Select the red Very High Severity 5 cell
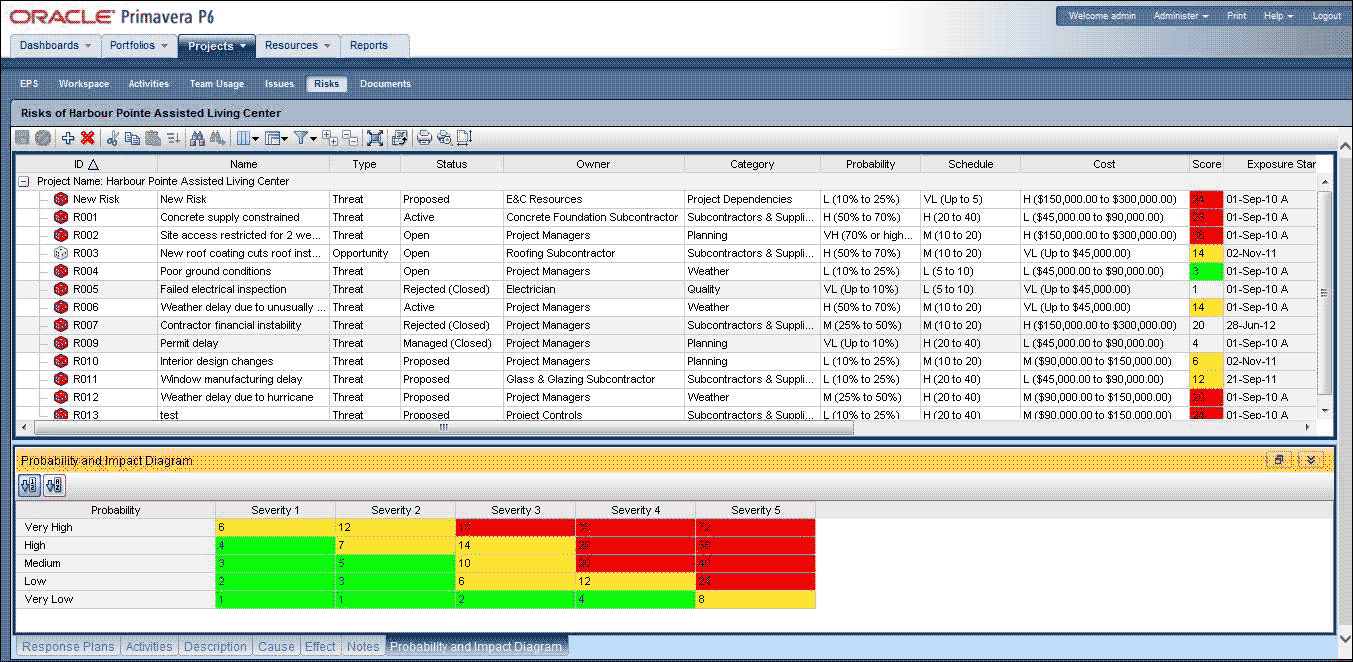The height and width of the screenshot is (662, 1353). [x=755, y=527]
